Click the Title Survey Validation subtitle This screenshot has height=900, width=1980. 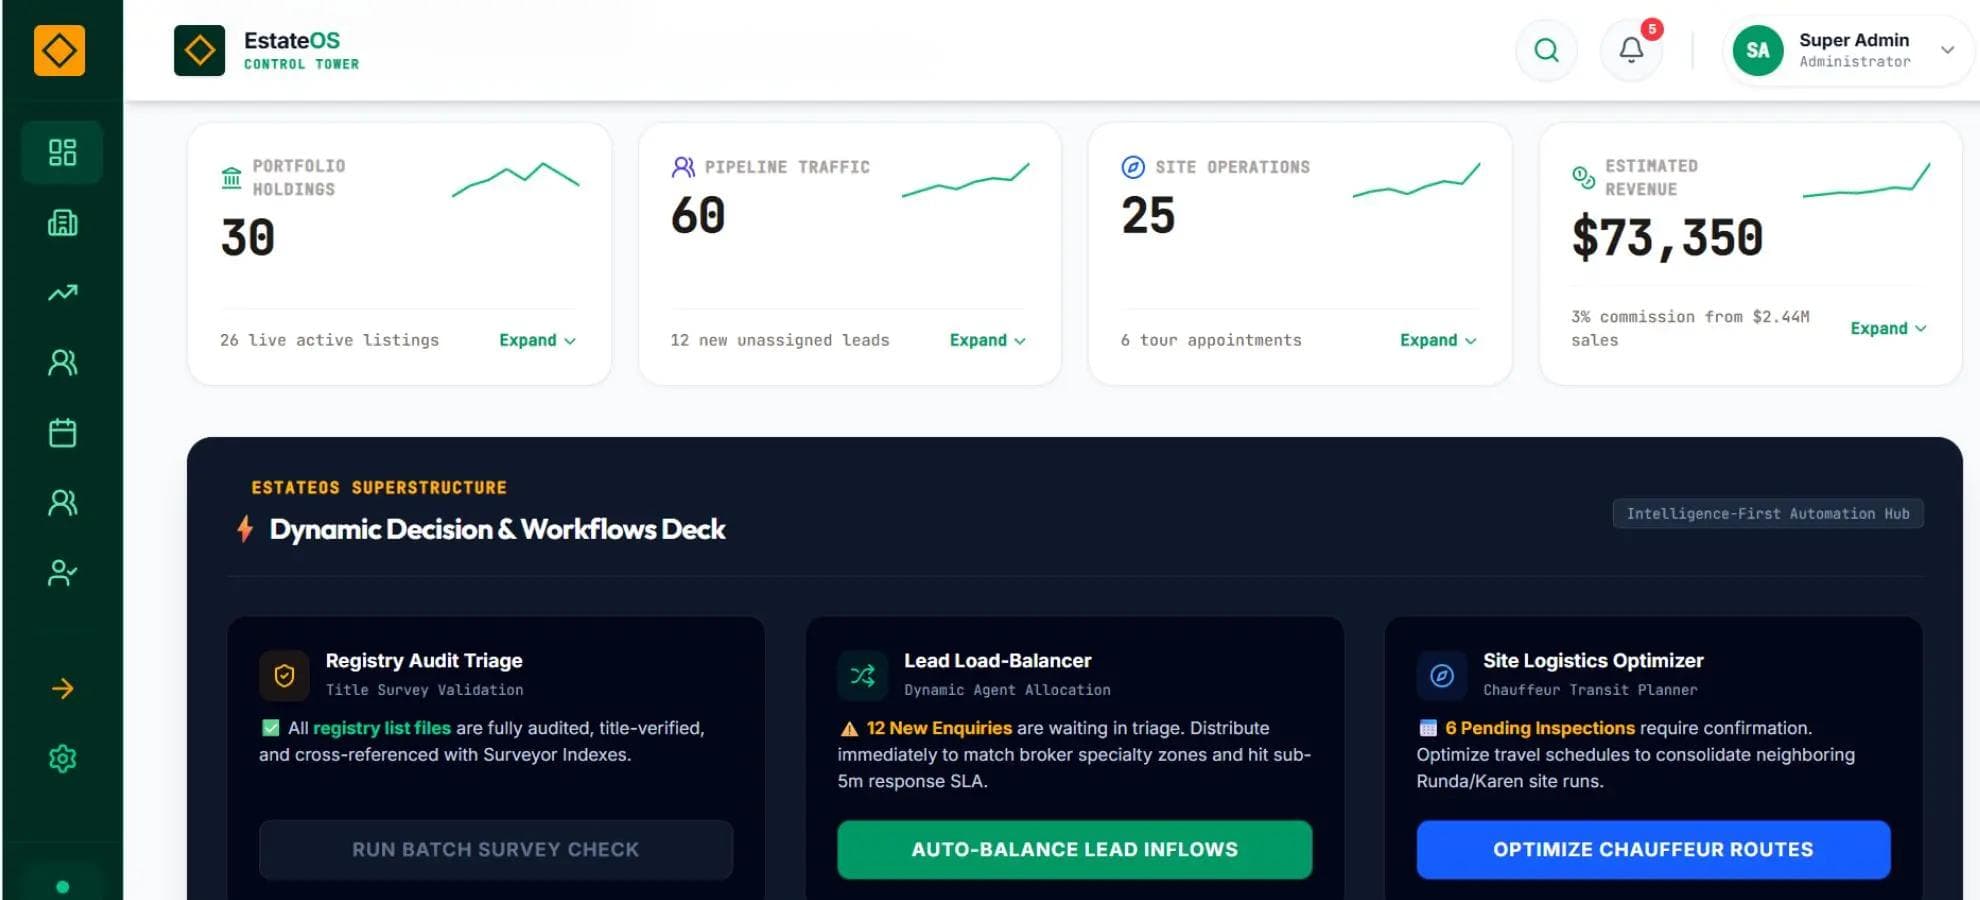pyautogui.click(x=424, y=690)
